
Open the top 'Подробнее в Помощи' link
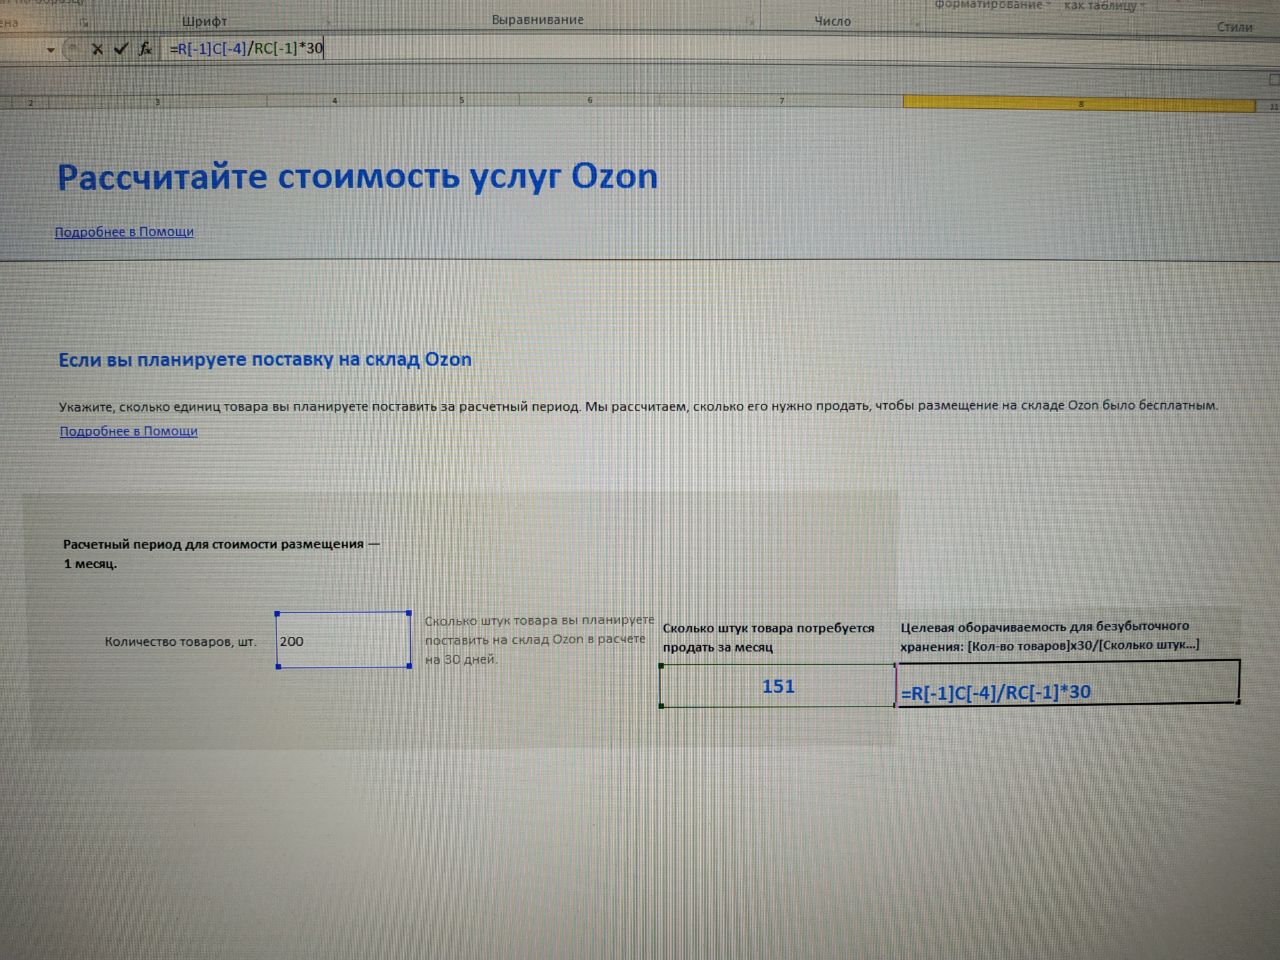coord(124,232)
